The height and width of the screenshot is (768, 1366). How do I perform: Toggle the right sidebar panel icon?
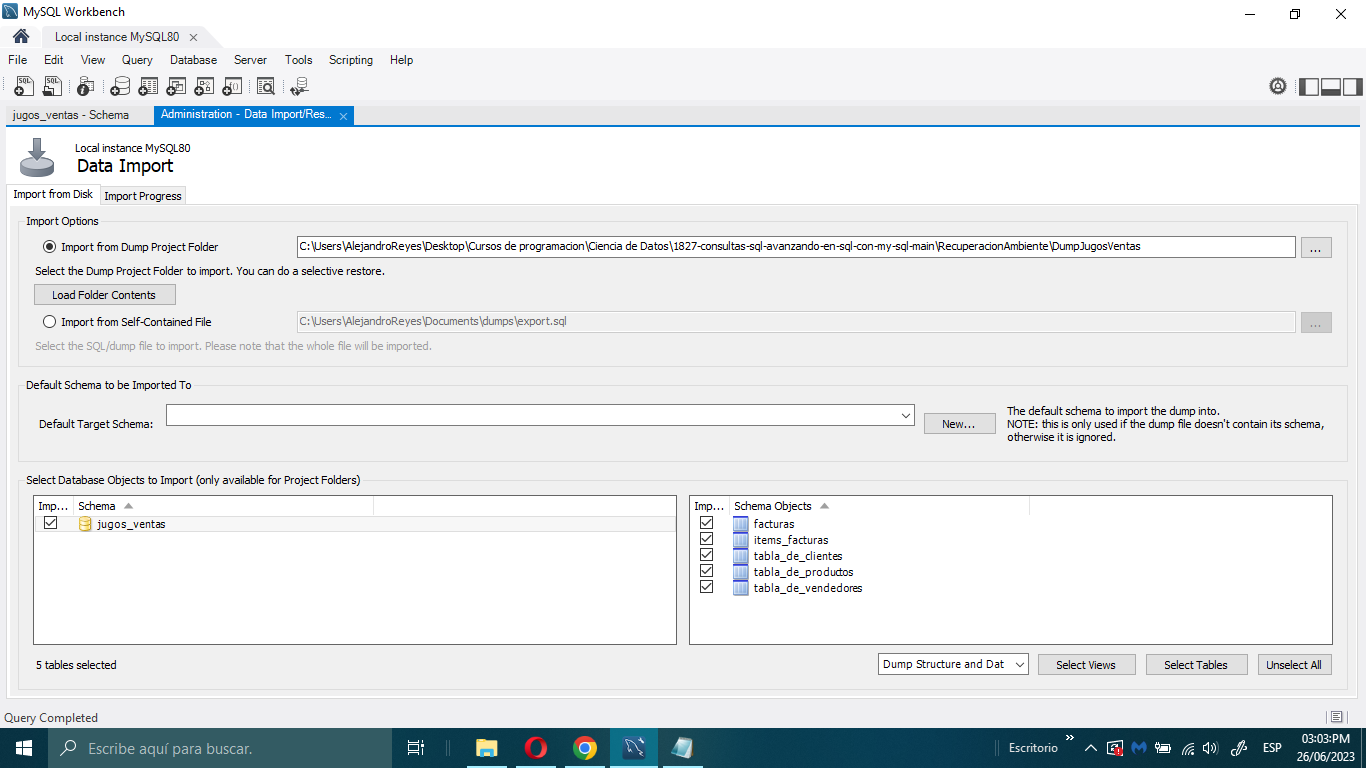click(x=1353, y=86)
